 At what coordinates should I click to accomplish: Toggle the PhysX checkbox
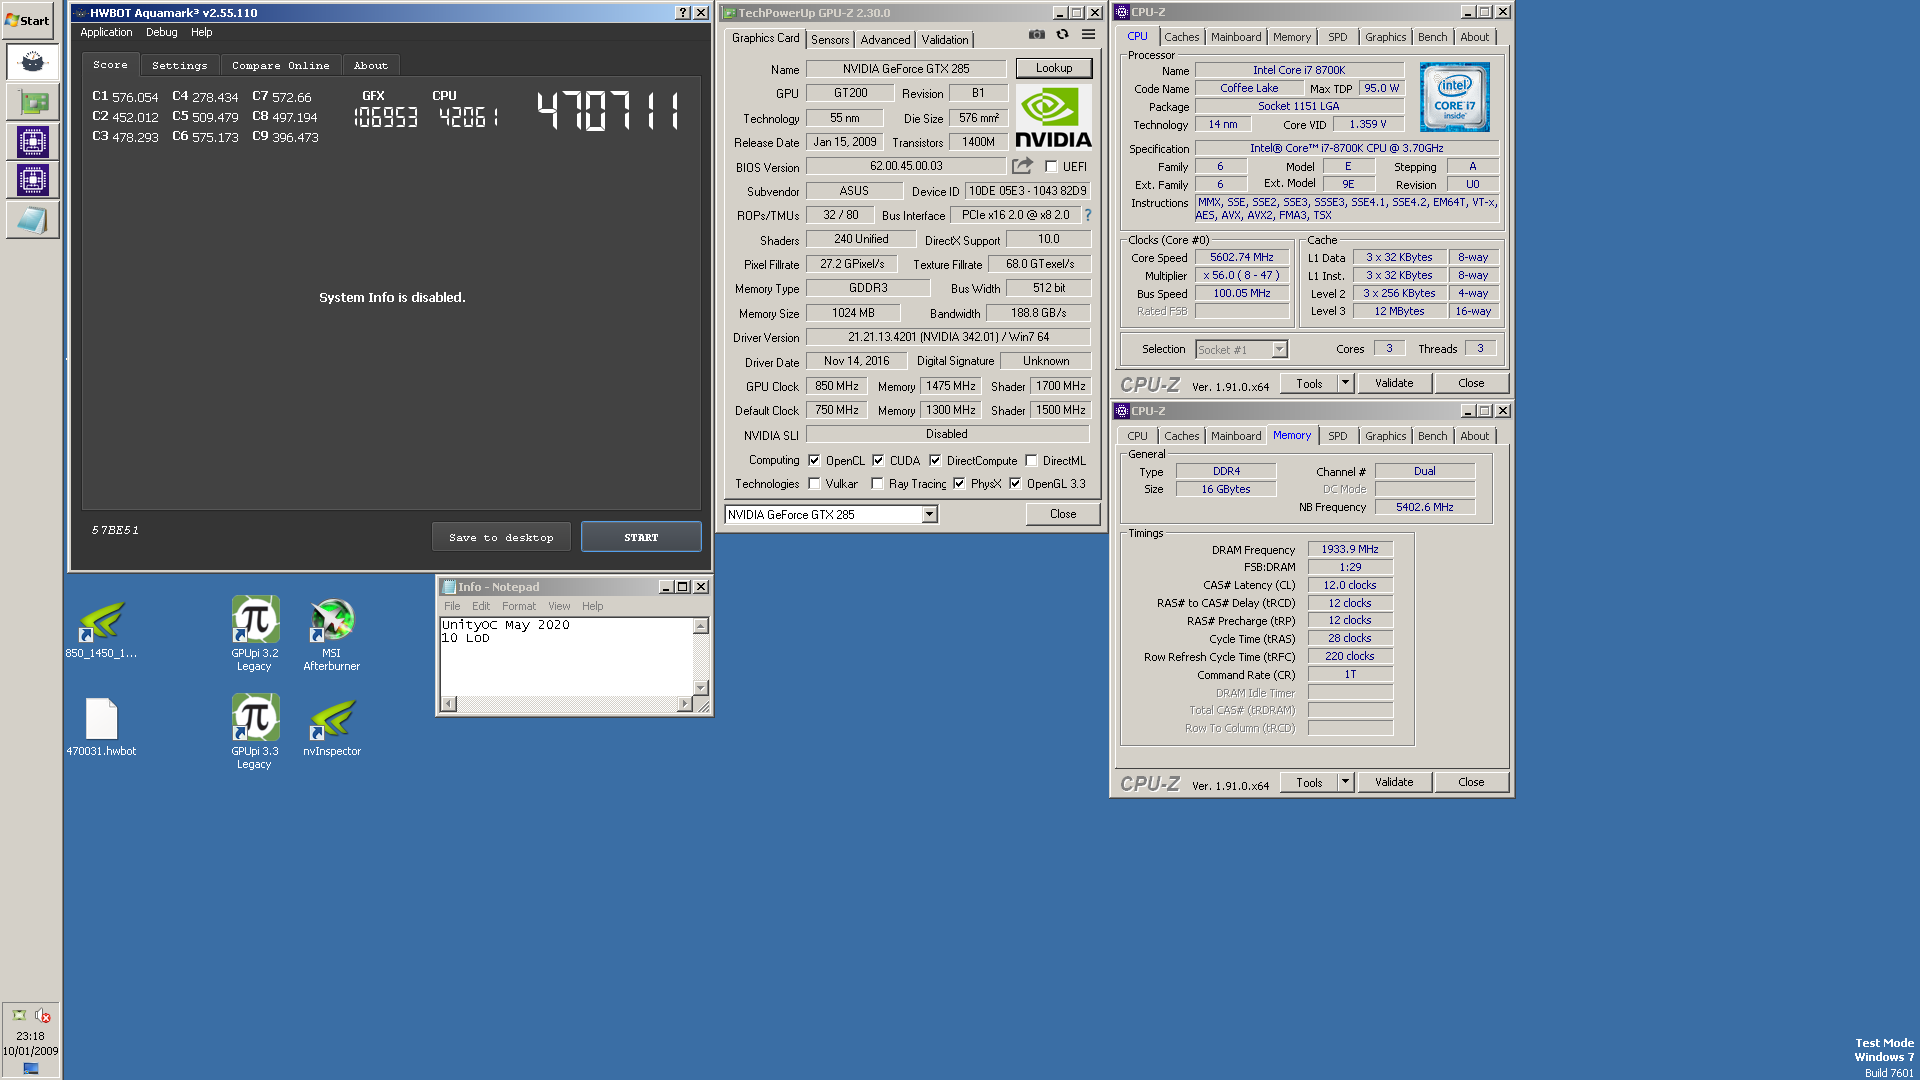(959, 484)
